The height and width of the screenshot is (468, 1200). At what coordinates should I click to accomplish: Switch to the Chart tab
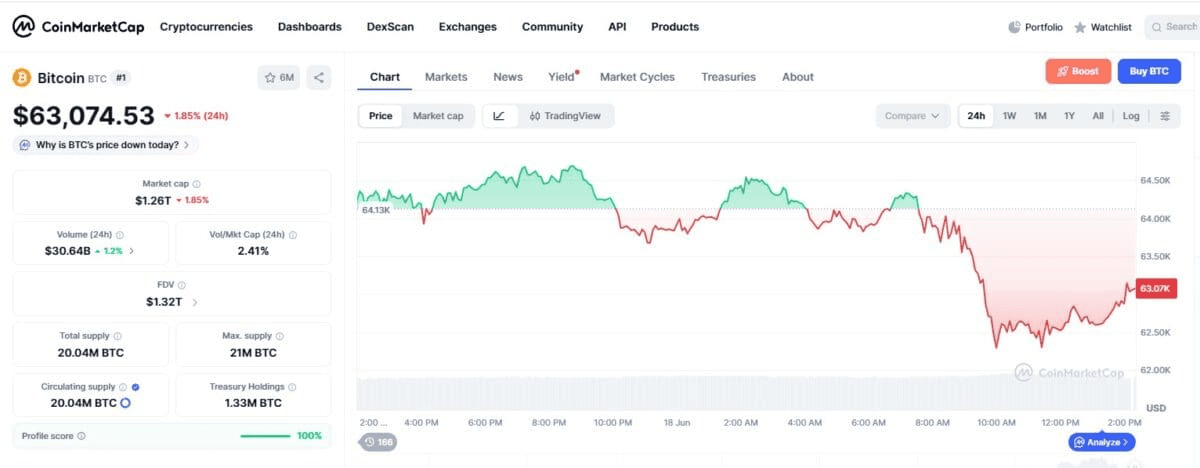click(x=385, y=77)
